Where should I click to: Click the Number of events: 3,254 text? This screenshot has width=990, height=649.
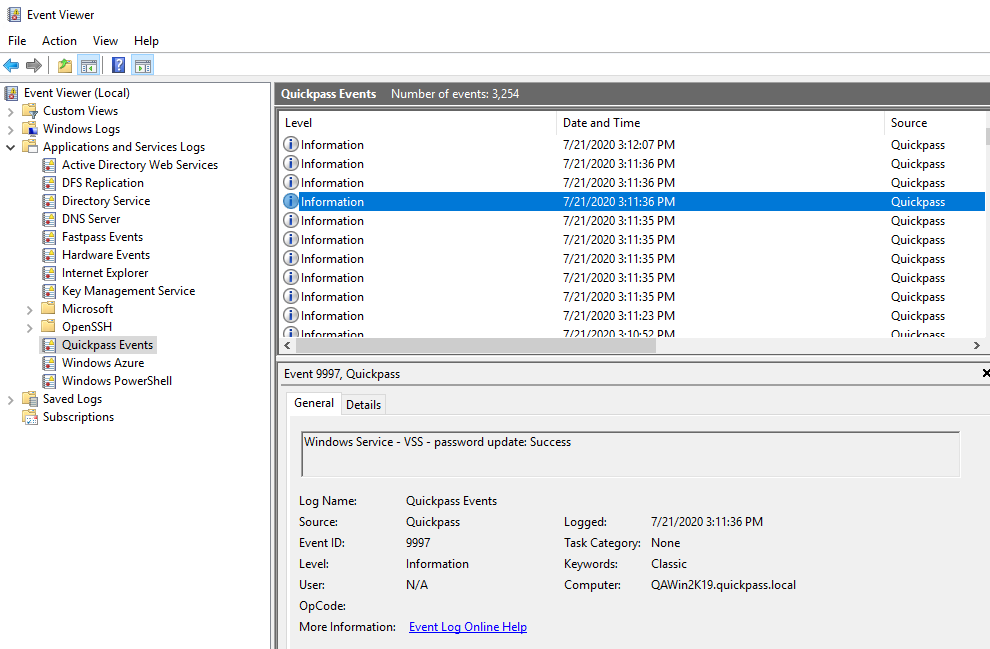(x=455, y=93)
